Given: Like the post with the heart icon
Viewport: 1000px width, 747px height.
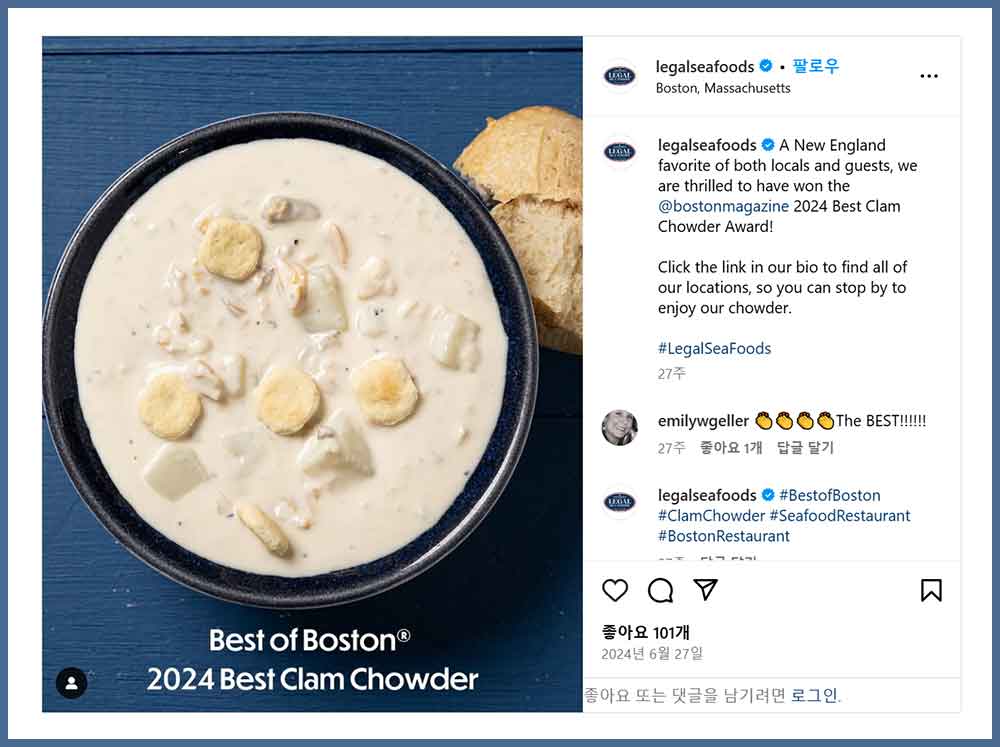Looking at the screenshot, I should (615, 591).
